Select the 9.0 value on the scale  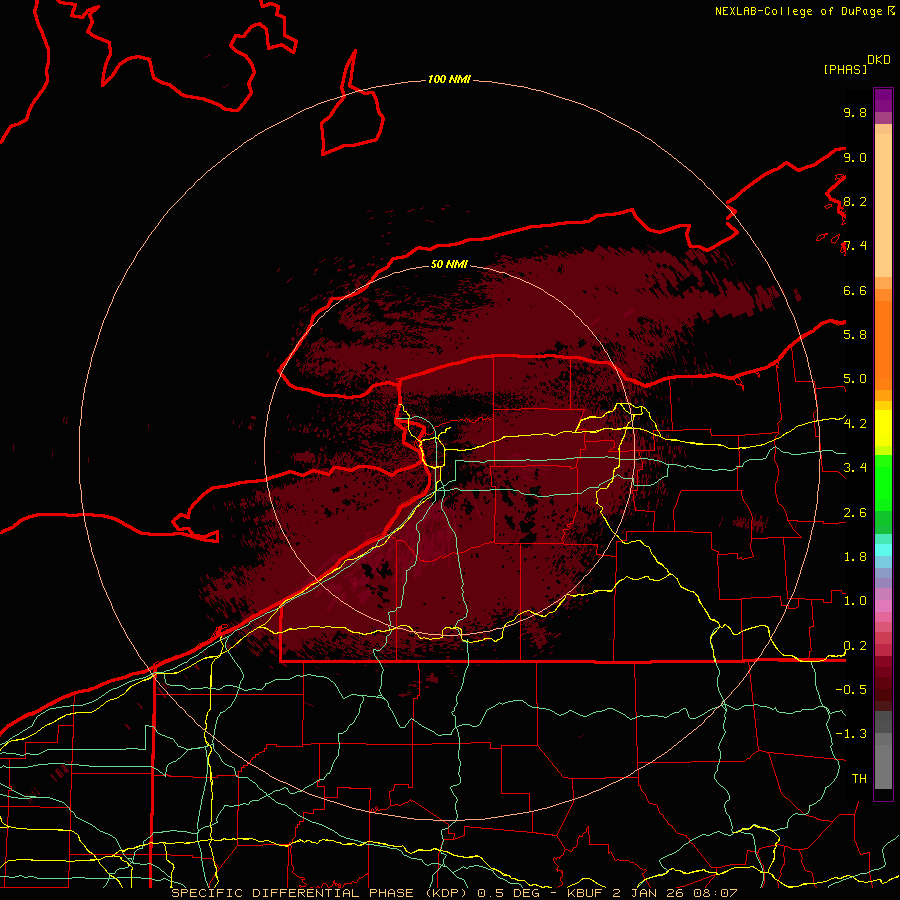pyautogui.click(x=855, y=157)
